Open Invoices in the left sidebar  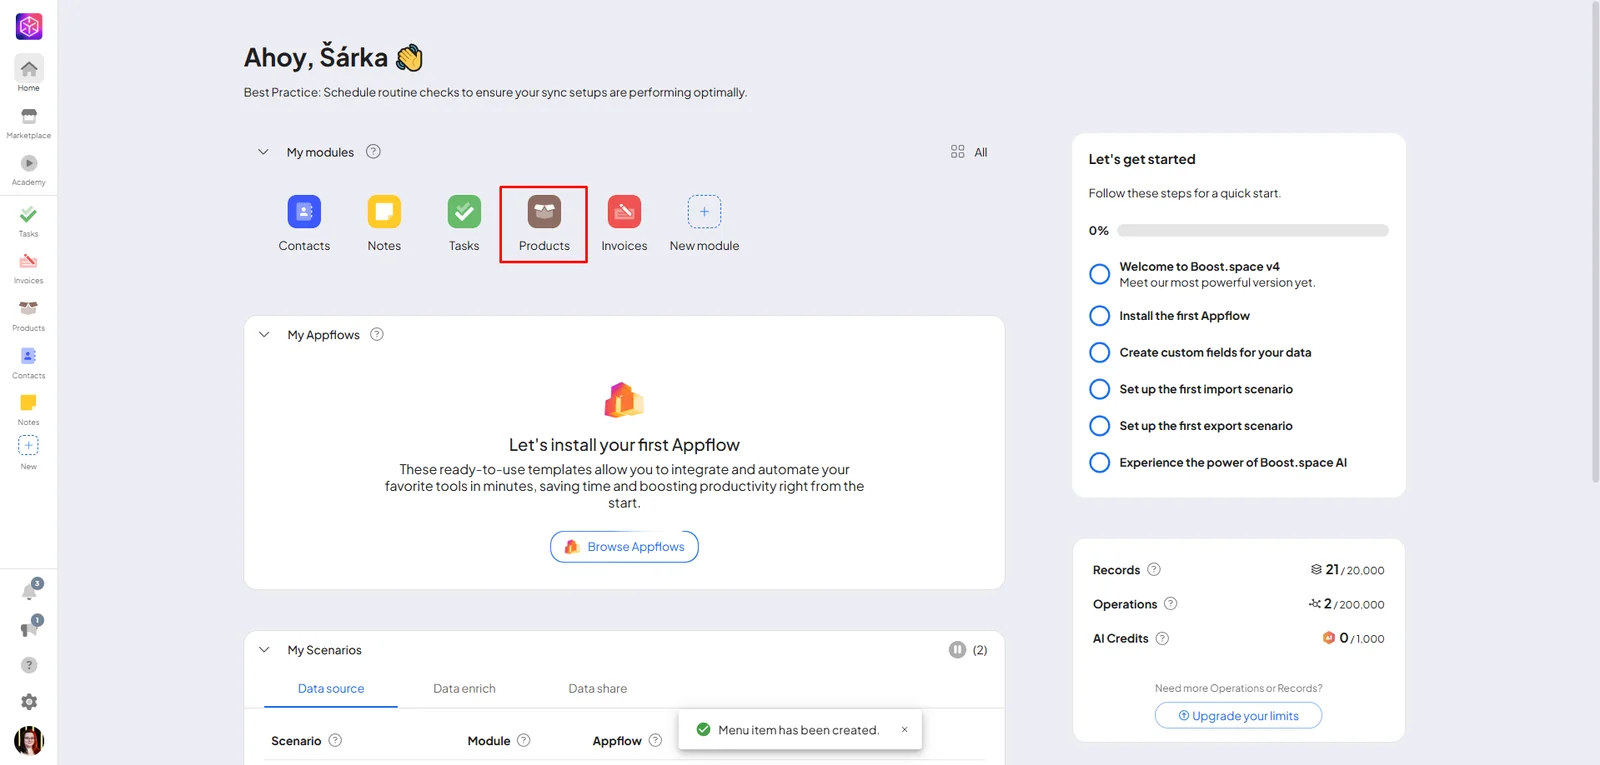click(29, 268)
